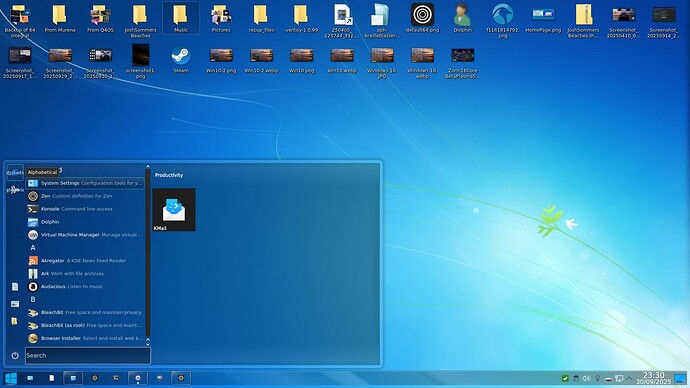
Task: Click the Search field in the menu
Action: coord(88,355)
